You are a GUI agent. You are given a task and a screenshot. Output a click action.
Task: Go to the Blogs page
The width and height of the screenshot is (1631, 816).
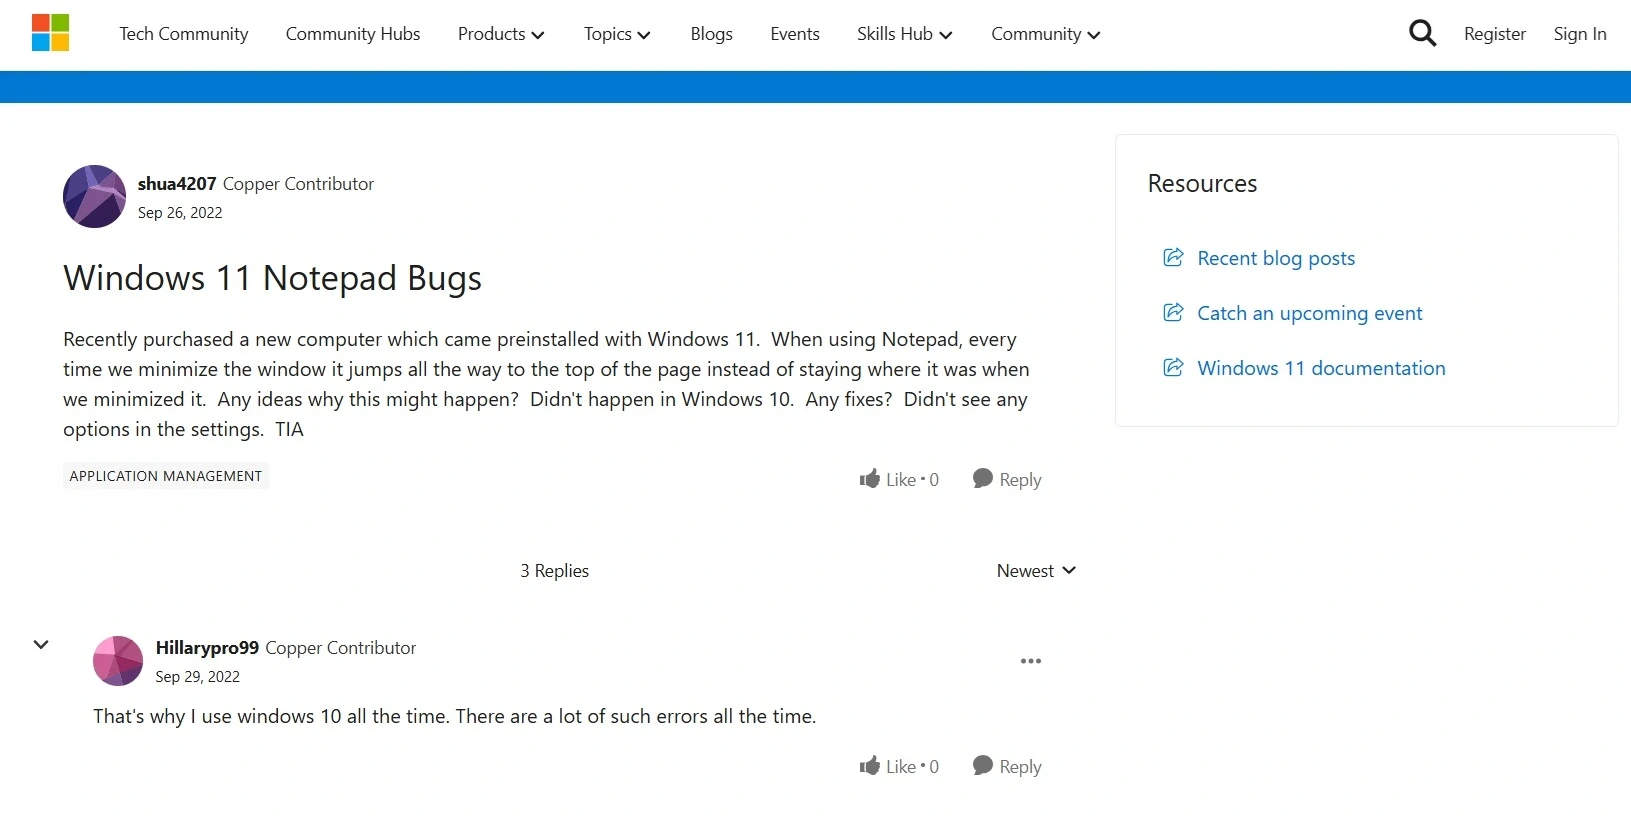[x=711, y=34]
